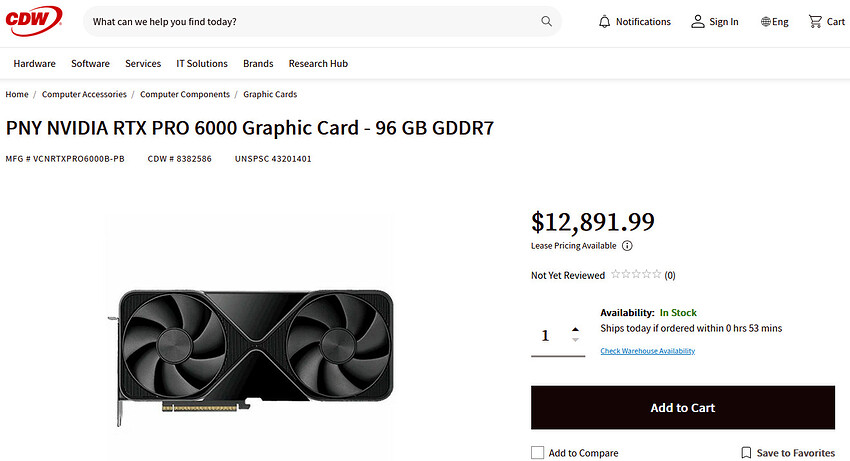Click the CDW logo icon
Image resolution: width=850 pixels, height=461 pixels.
click(x=33, y=18)
